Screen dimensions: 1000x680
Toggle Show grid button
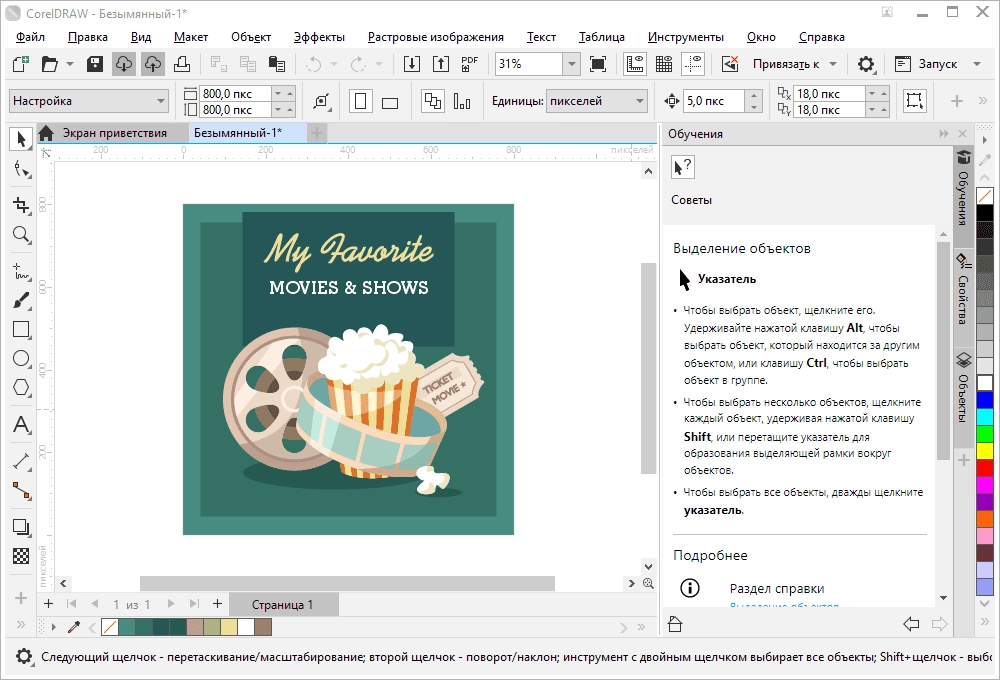(664, 64)
